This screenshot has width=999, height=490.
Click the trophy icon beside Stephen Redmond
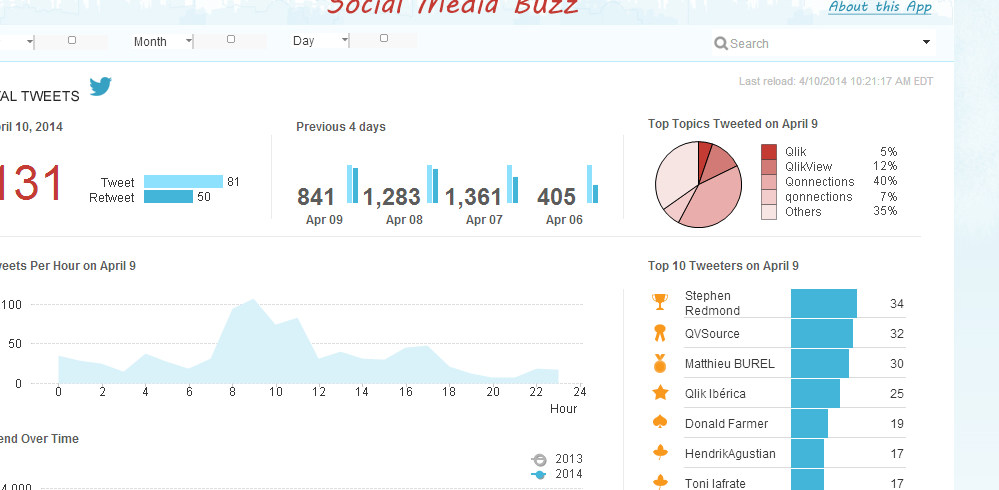pos(659,301)
